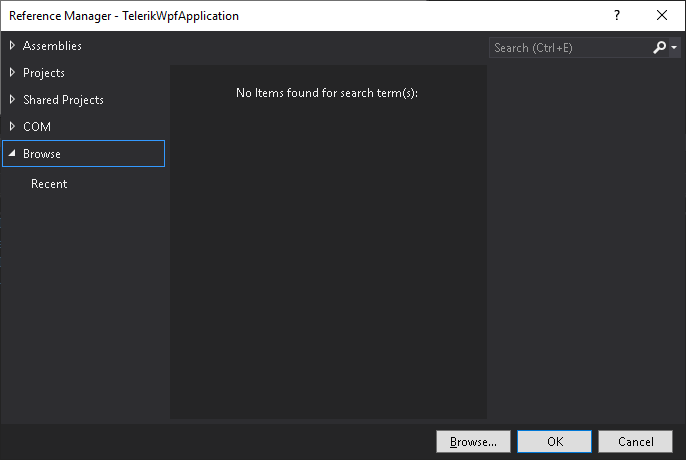Select the COM category label
This screenshot has width=686, height=460.
tap(37, 127)
